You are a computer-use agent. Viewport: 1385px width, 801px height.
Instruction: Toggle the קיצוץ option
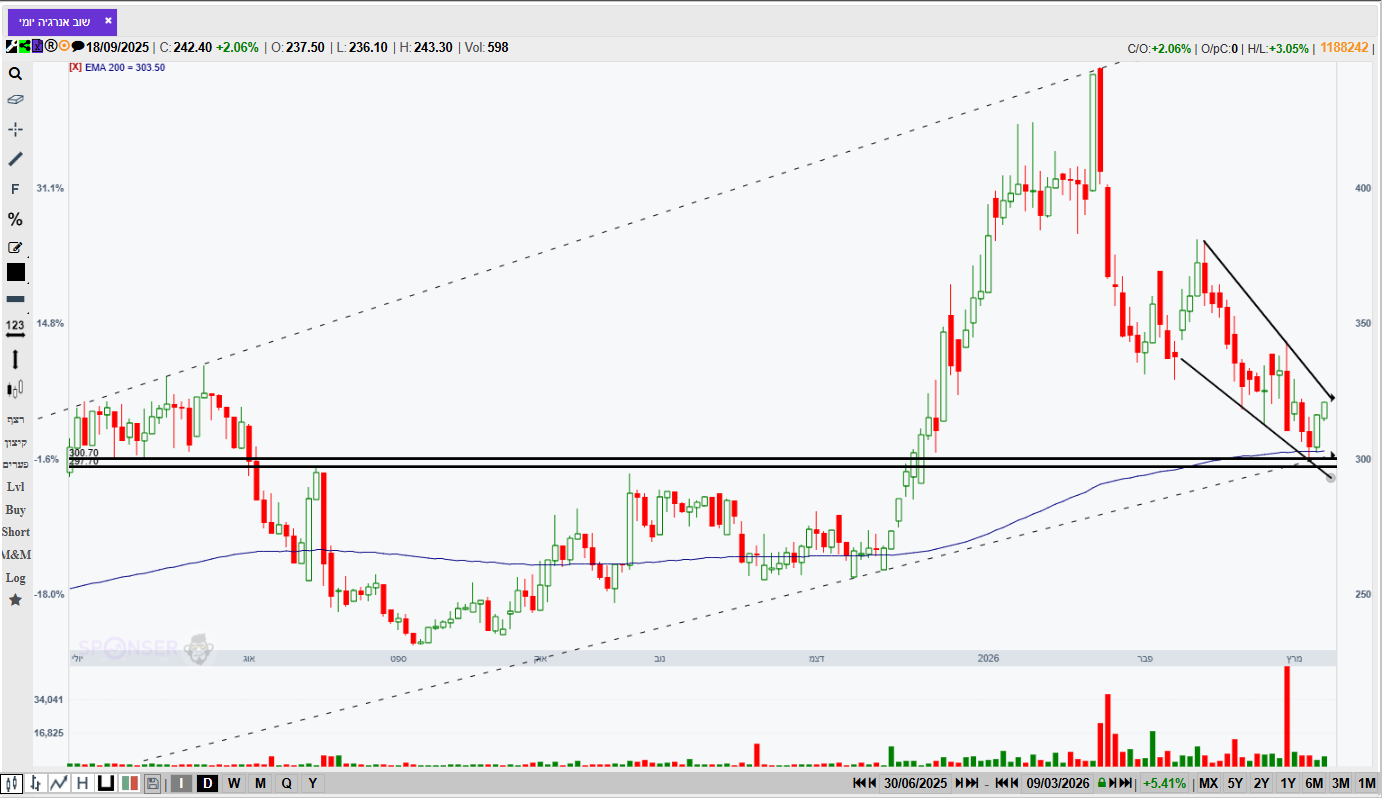click(15, 442)
